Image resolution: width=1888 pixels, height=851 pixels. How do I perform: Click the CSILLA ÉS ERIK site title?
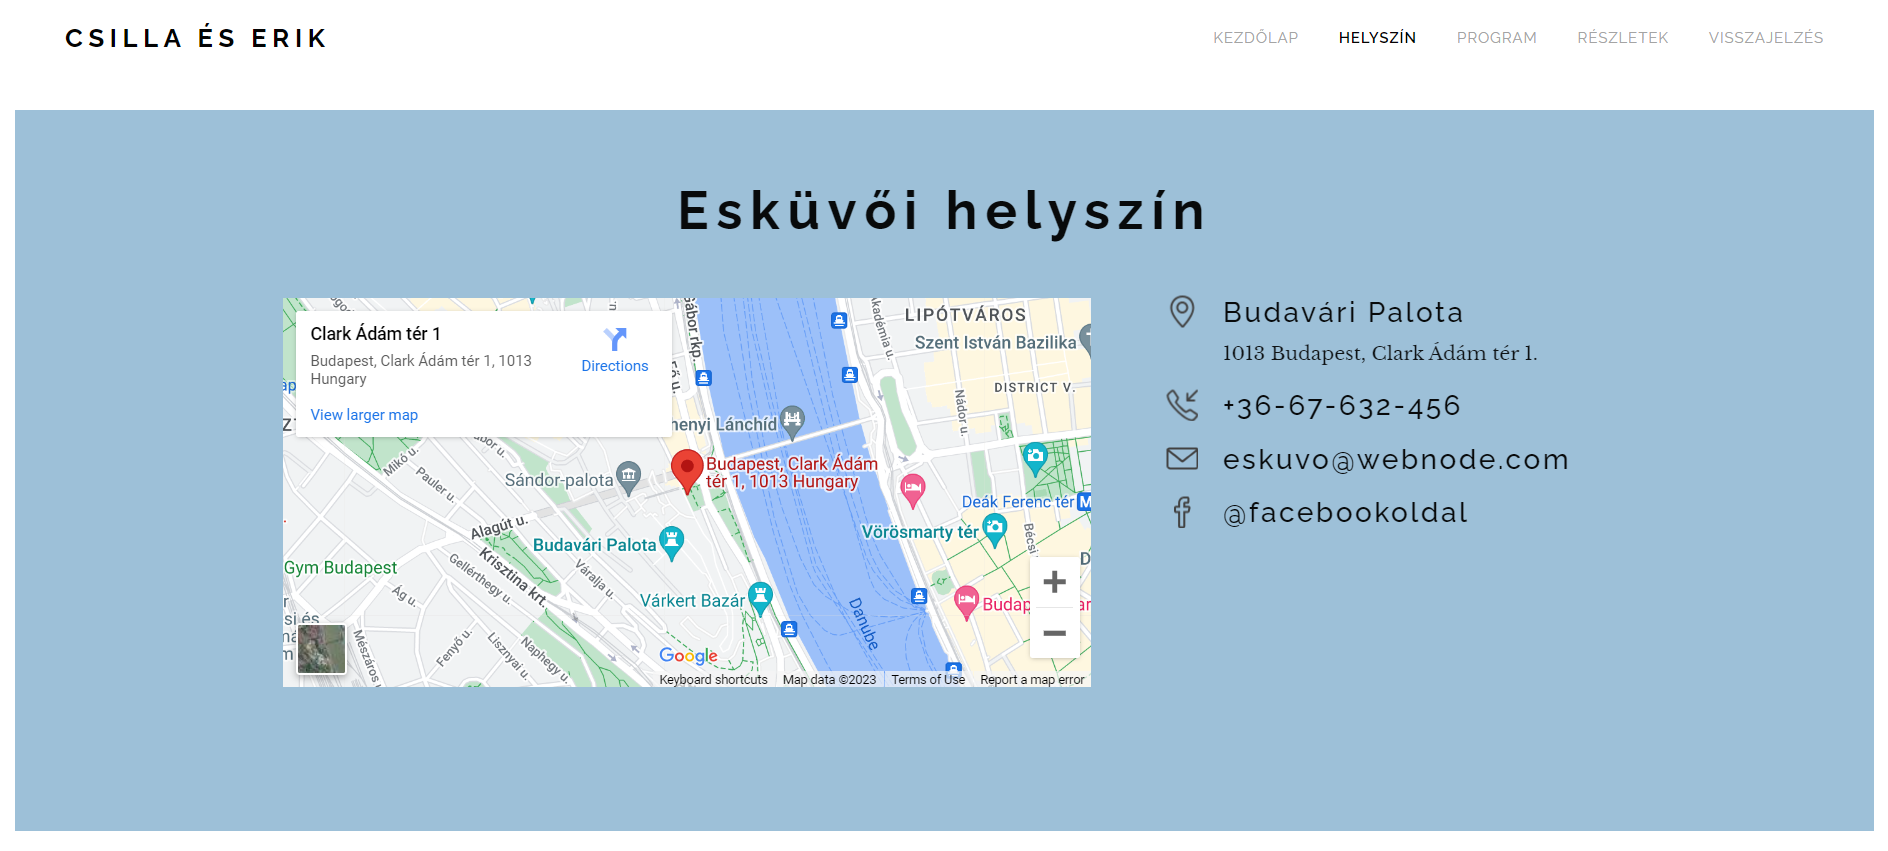point(197,38)
